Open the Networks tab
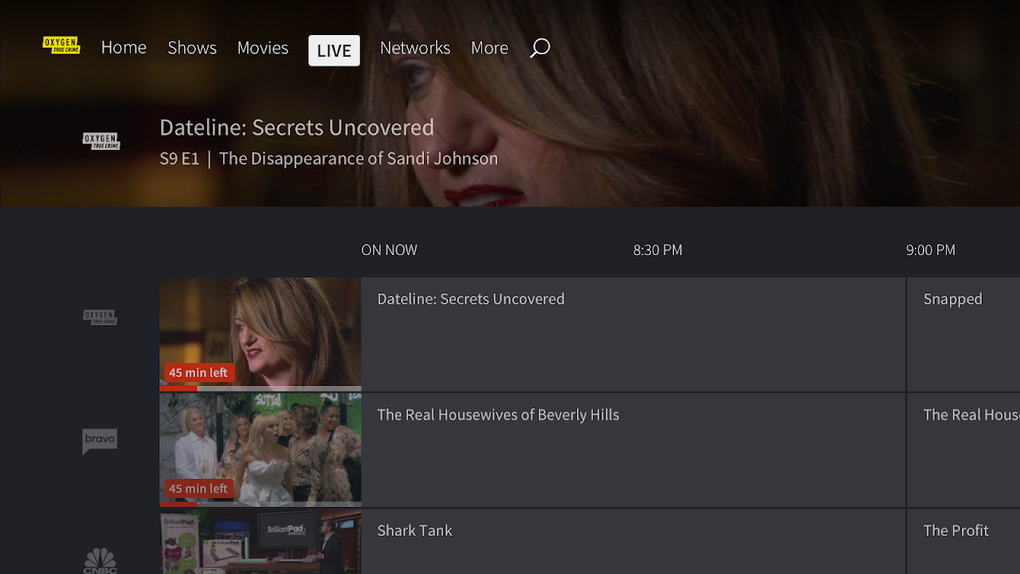Viewport: 1020px width, 574px height. (x=415, y=48)
